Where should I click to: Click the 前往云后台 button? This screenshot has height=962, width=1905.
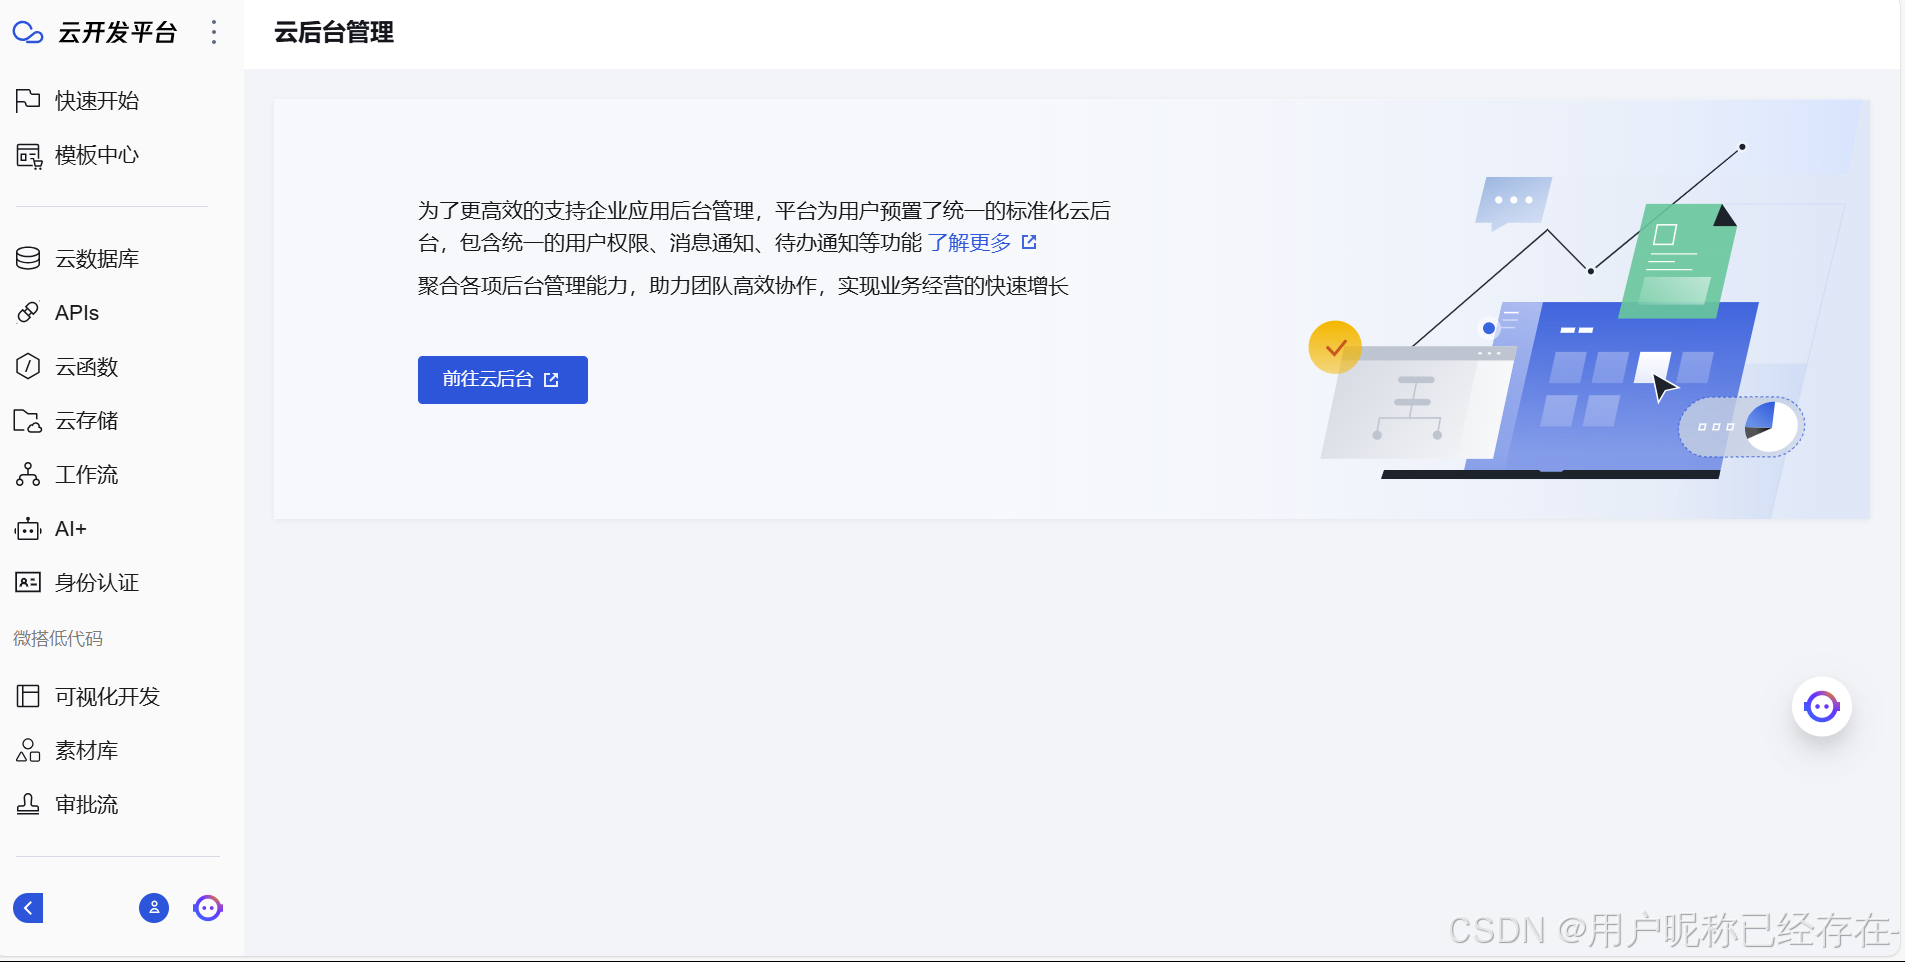click(503, 380)
